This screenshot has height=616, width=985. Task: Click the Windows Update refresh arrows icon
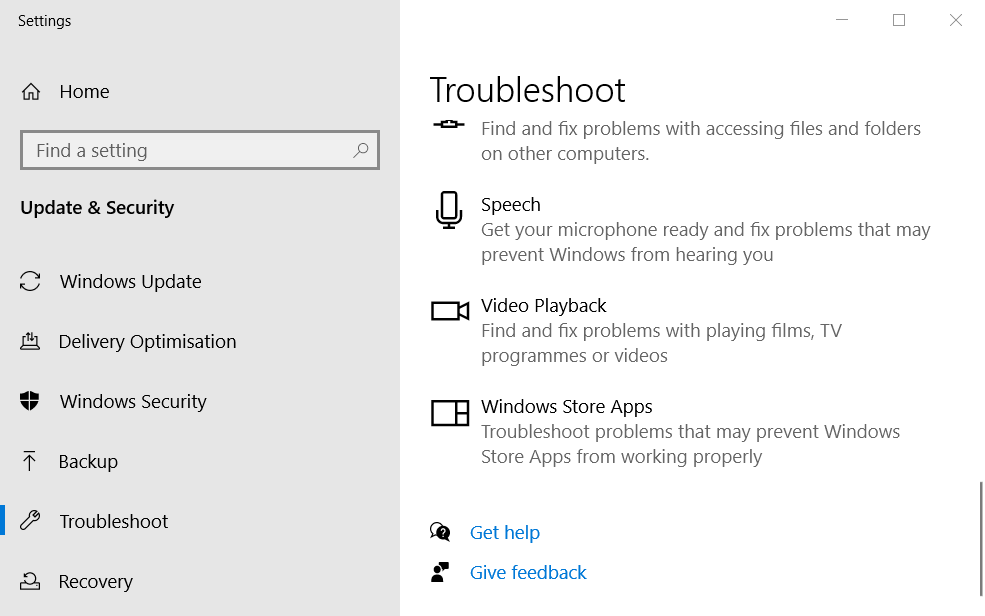click(x=30, y=281)
